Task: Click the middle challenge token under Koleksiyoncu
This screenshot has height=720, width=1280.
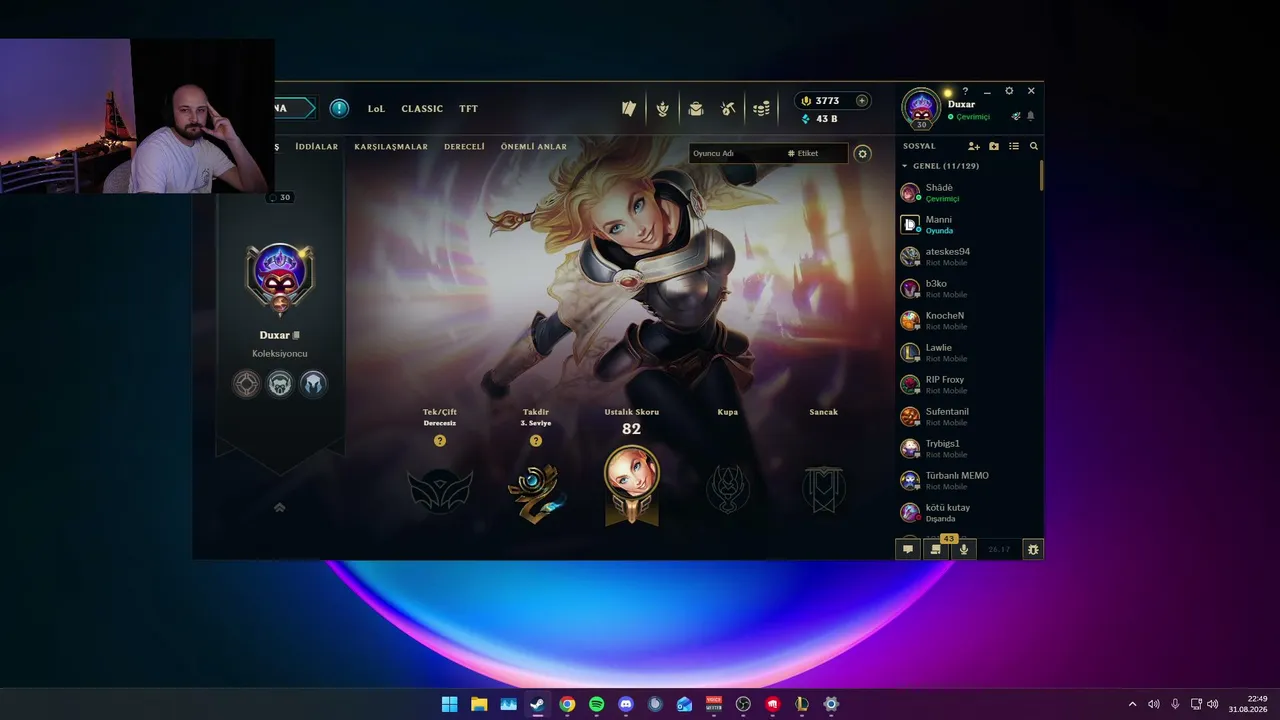Action: pyautogui.click(x=280, y=384)
